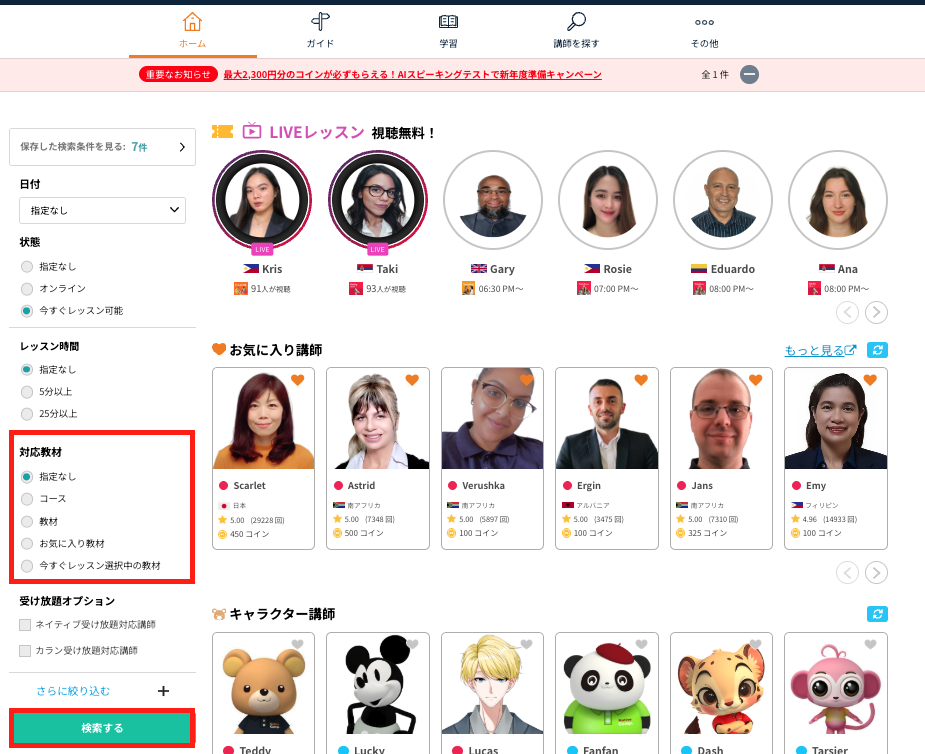
Task: Check ネイティブ受け放題対応講師 checkbox
Action: coord(26,625)
